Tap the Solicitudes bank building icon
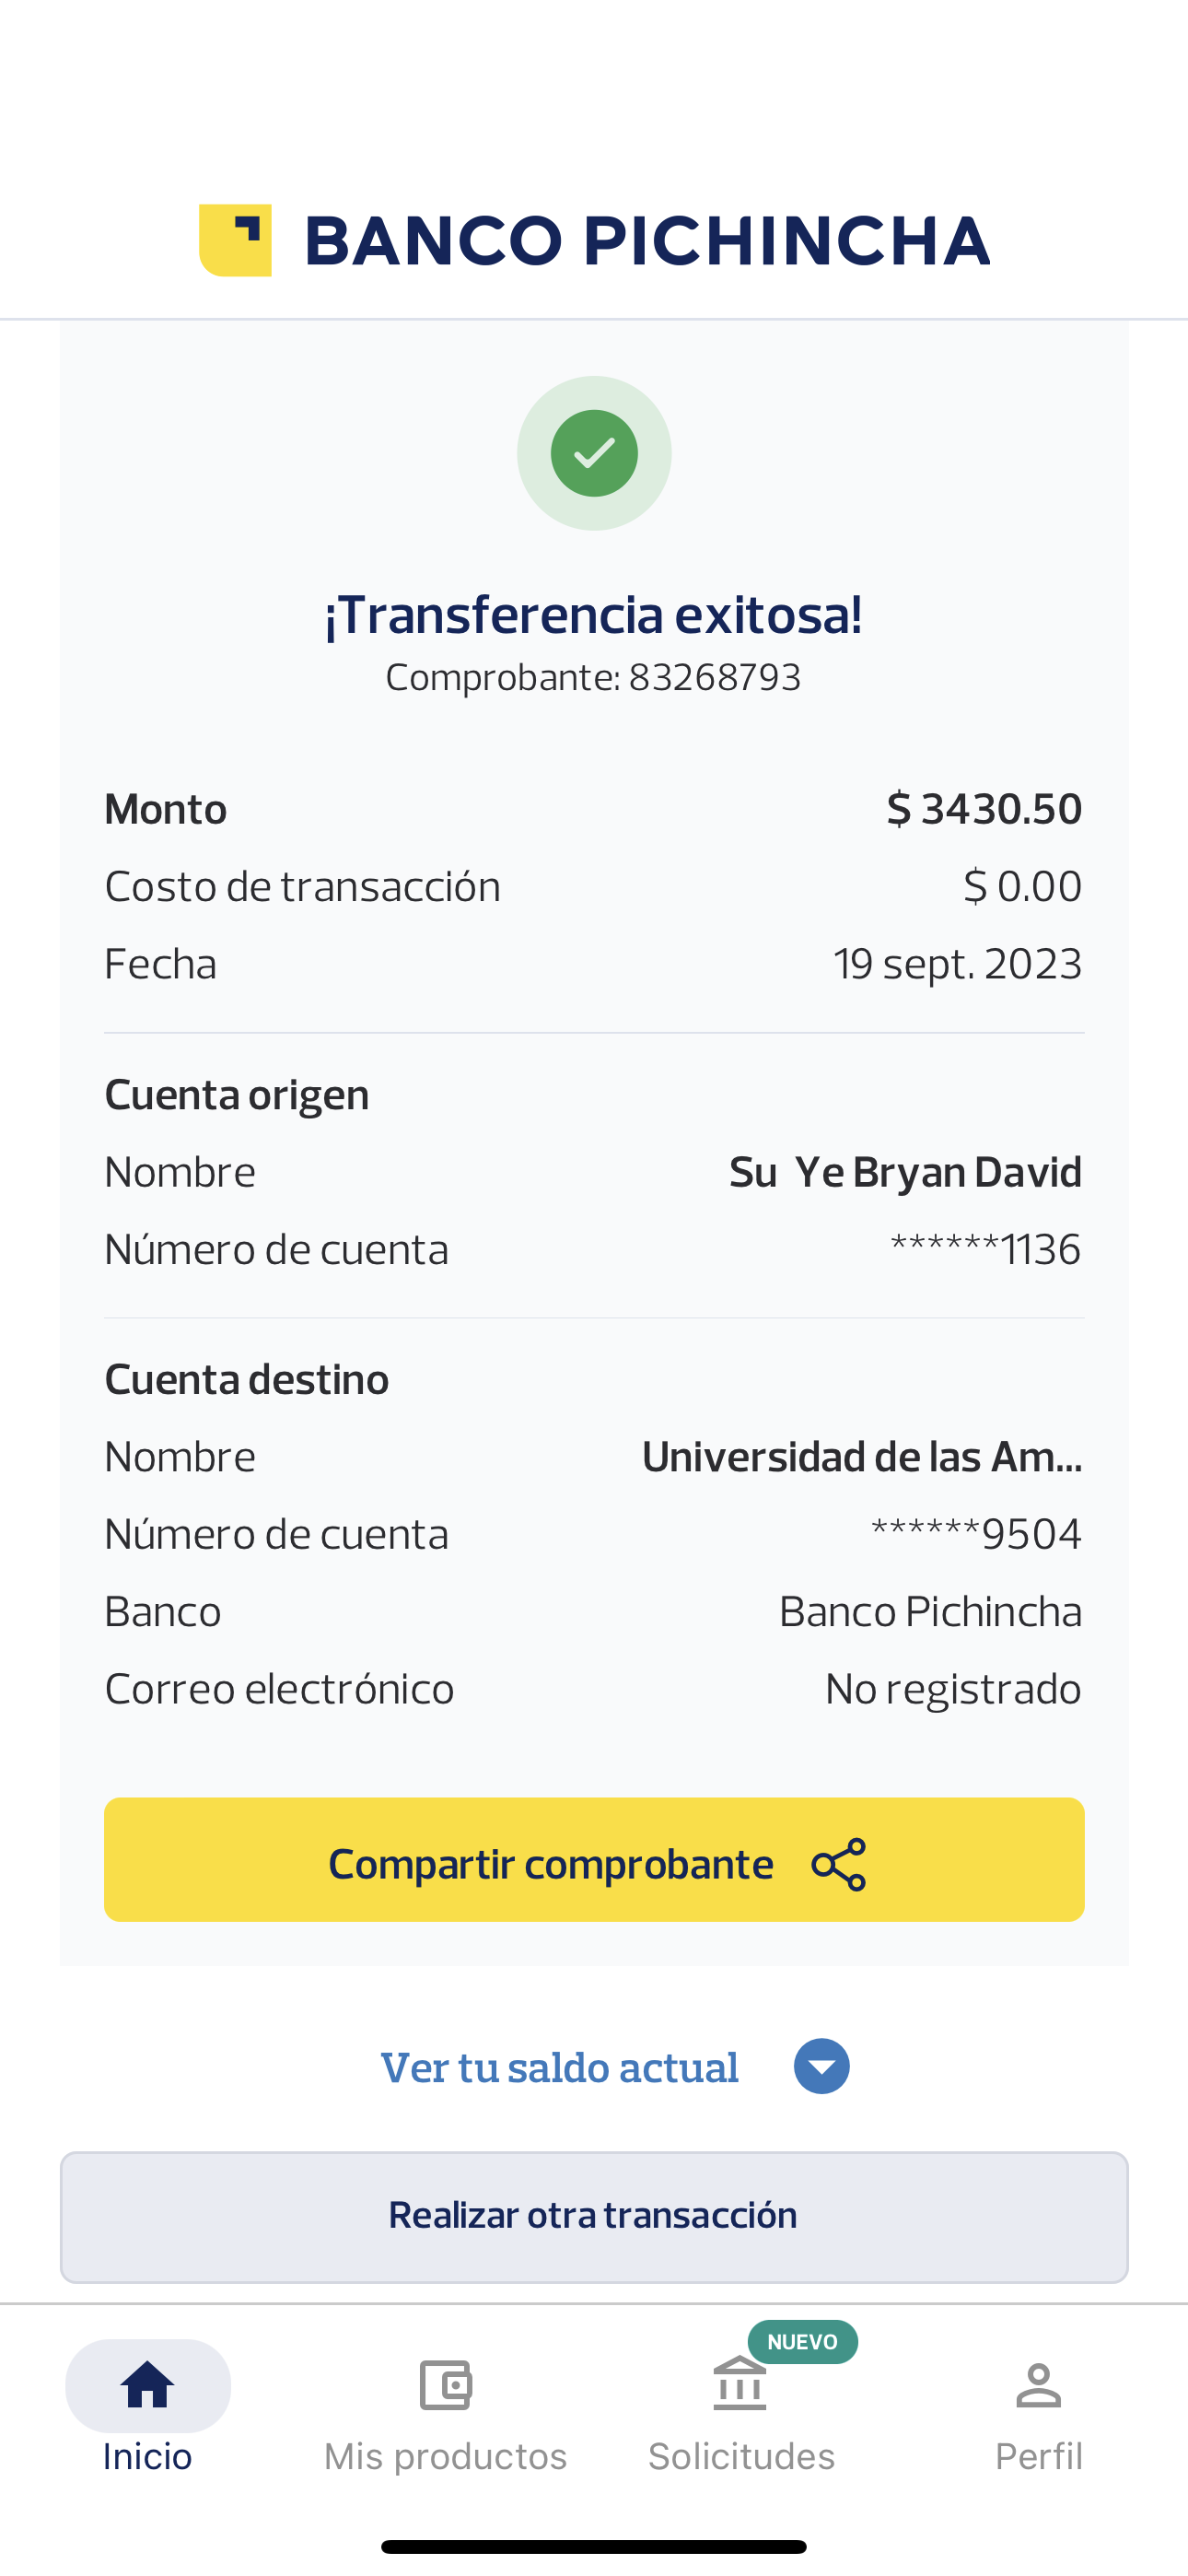 (740, 2386)
